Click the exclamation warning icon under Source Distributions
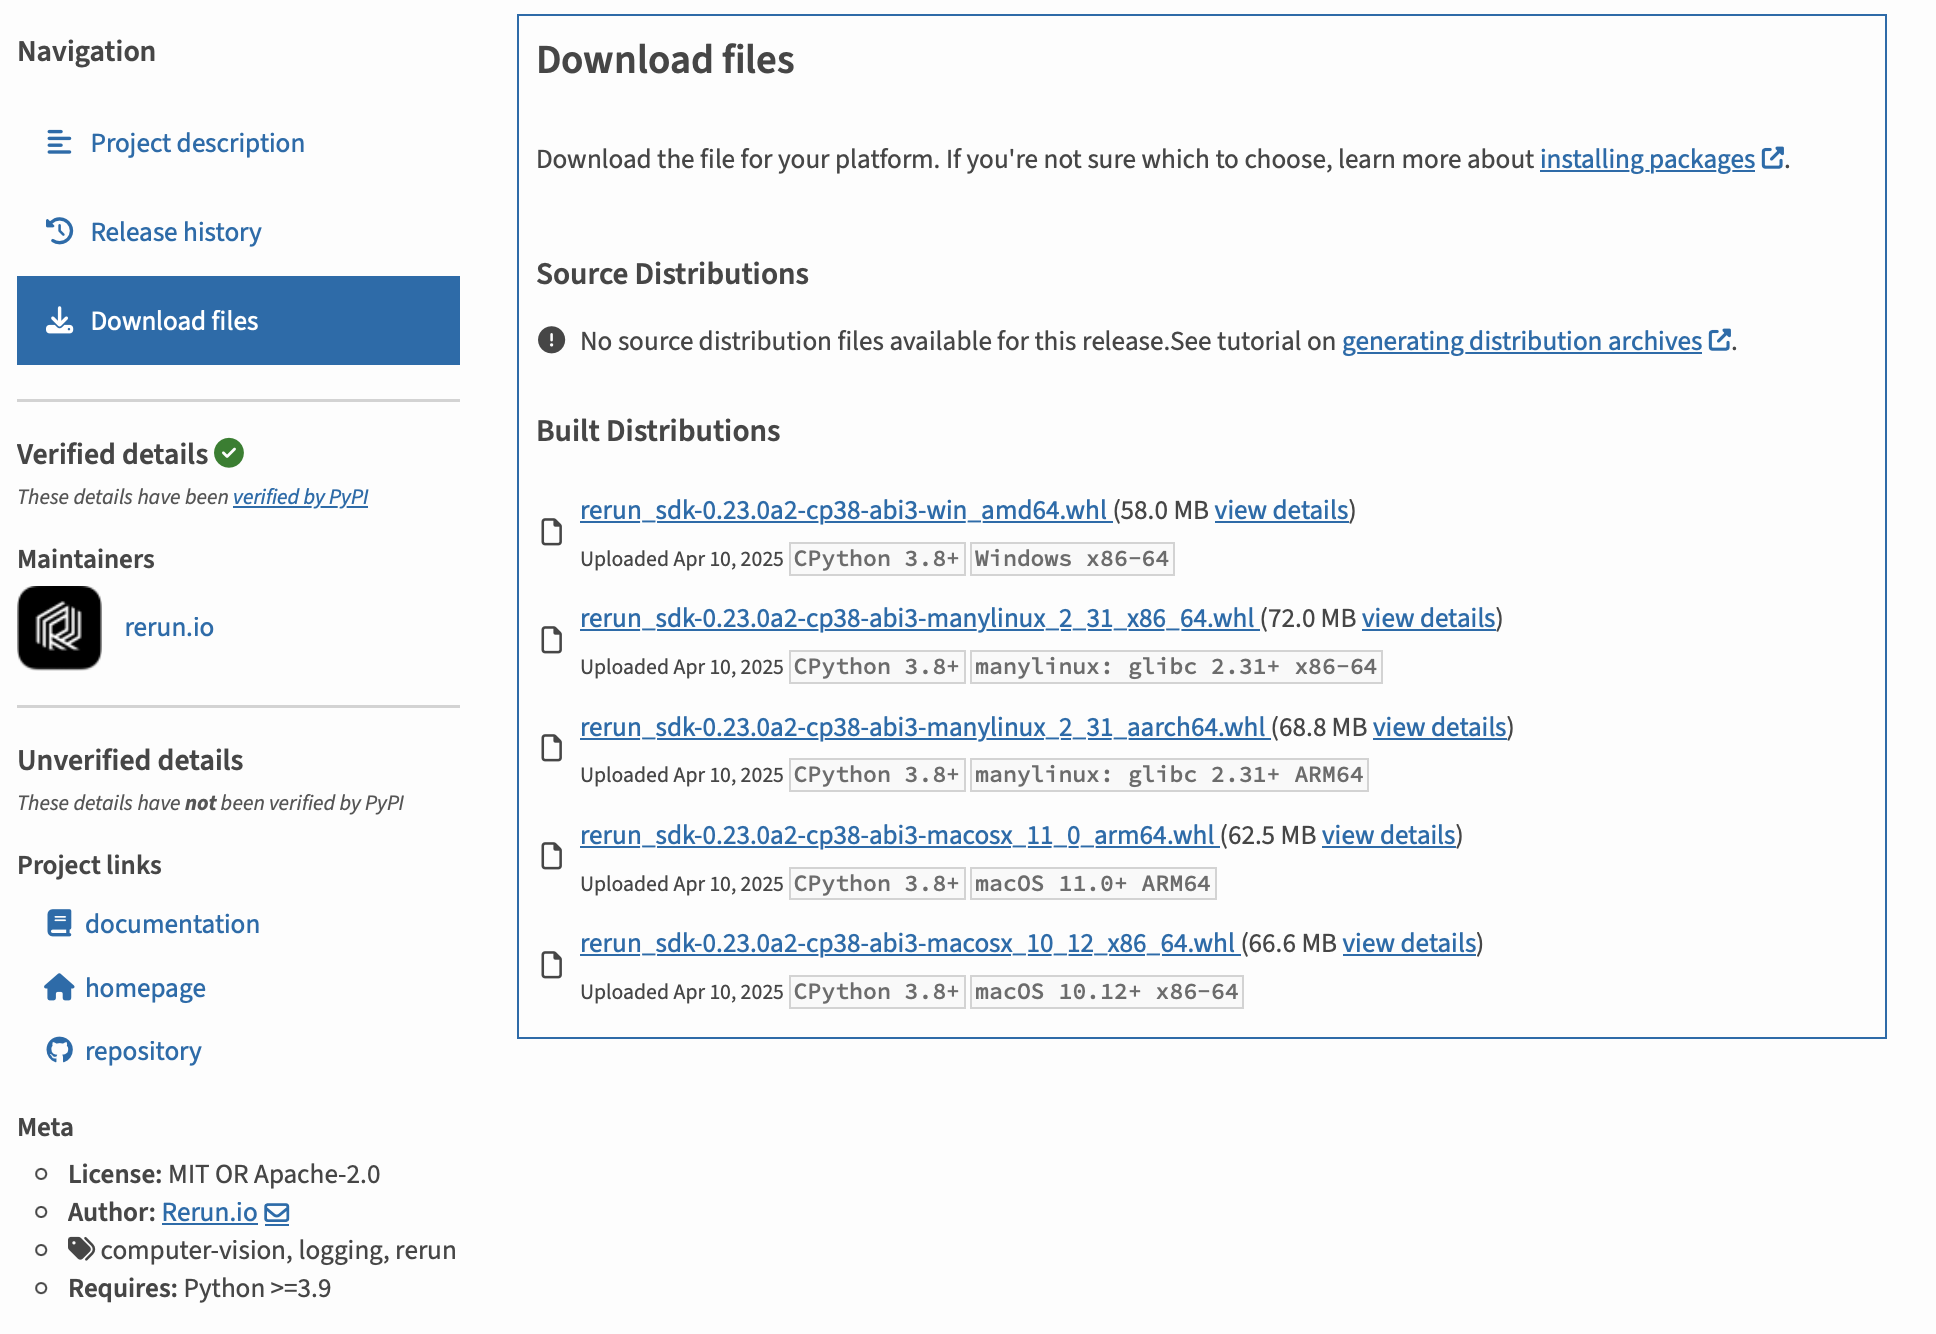The height and width of the screenshot is (1334, 1936). 551,340
